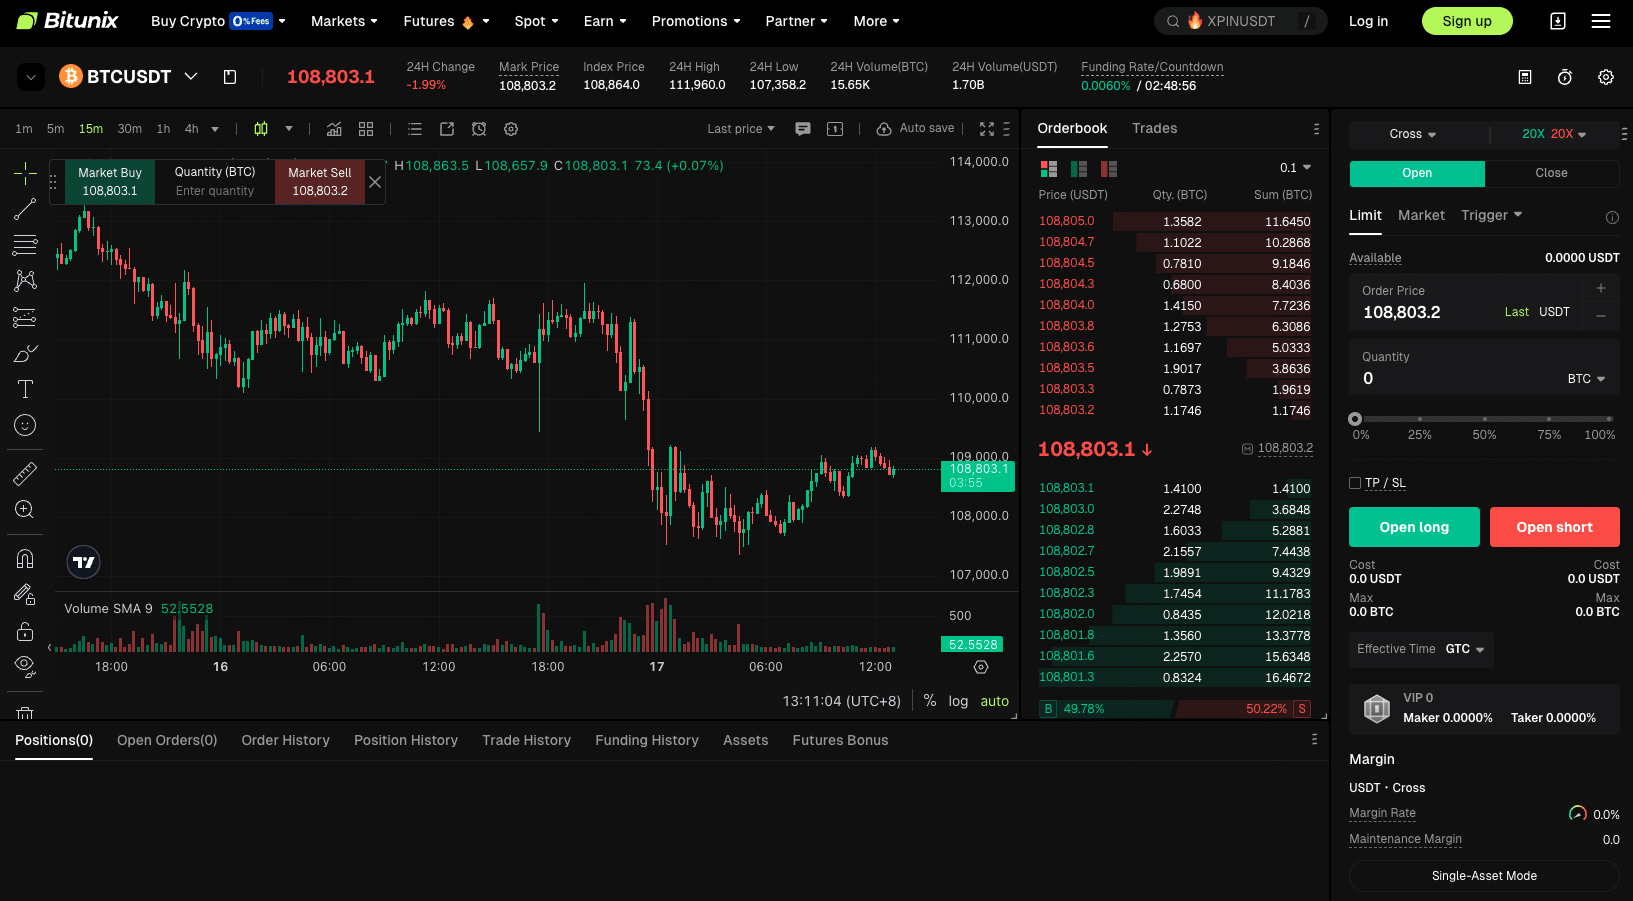
Task: Toggle the log scale button
Action: coord(958,701)
